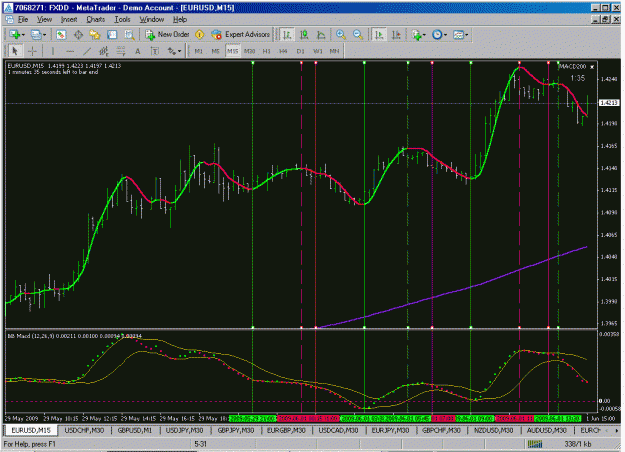Select the Crosshair tool

coord(32,51)
